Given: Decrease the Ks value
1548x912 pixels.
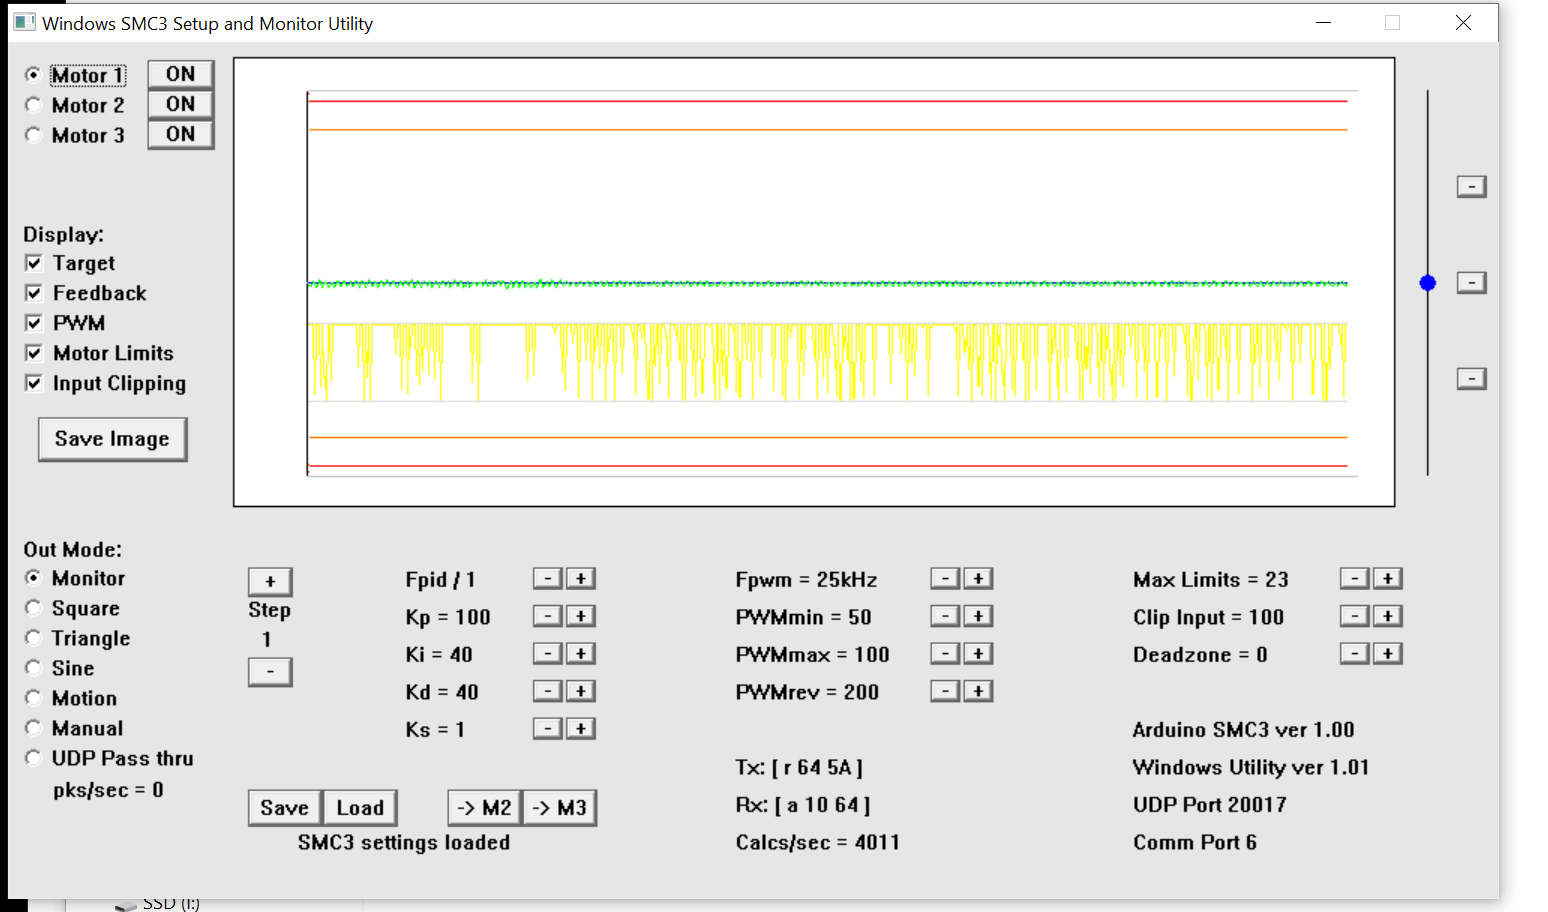Looking at the screenshot, I should (x=547, y=729).
